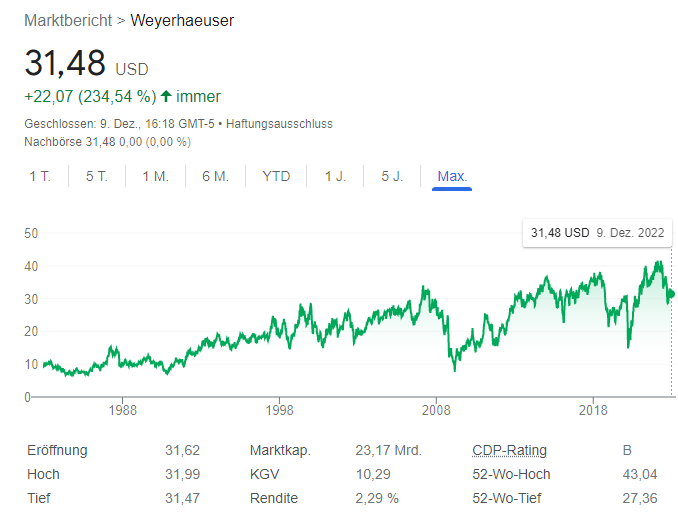Select the 1 T. time range tab
This screenshot has width=678, height=514.
point(40,176)
